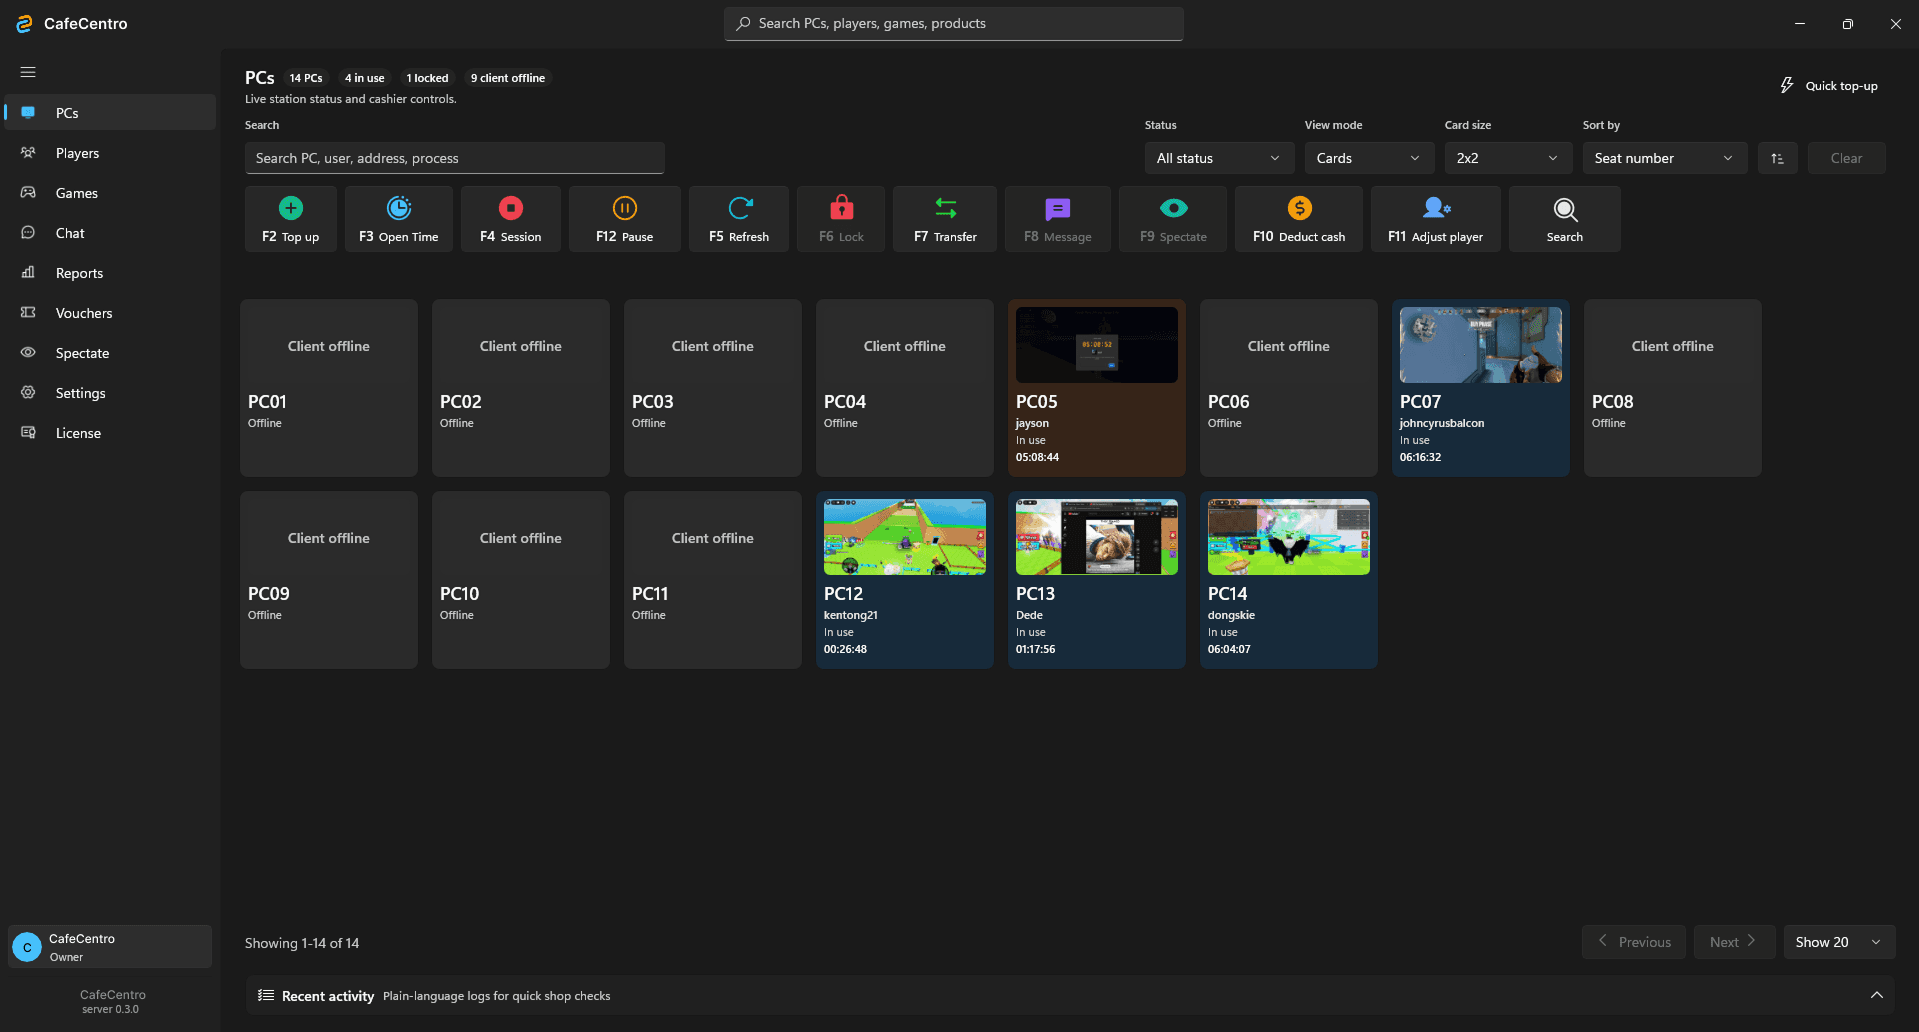1919x1032 pixels.
Task: Click the Next page button
Action: (x=1734, y=942)
